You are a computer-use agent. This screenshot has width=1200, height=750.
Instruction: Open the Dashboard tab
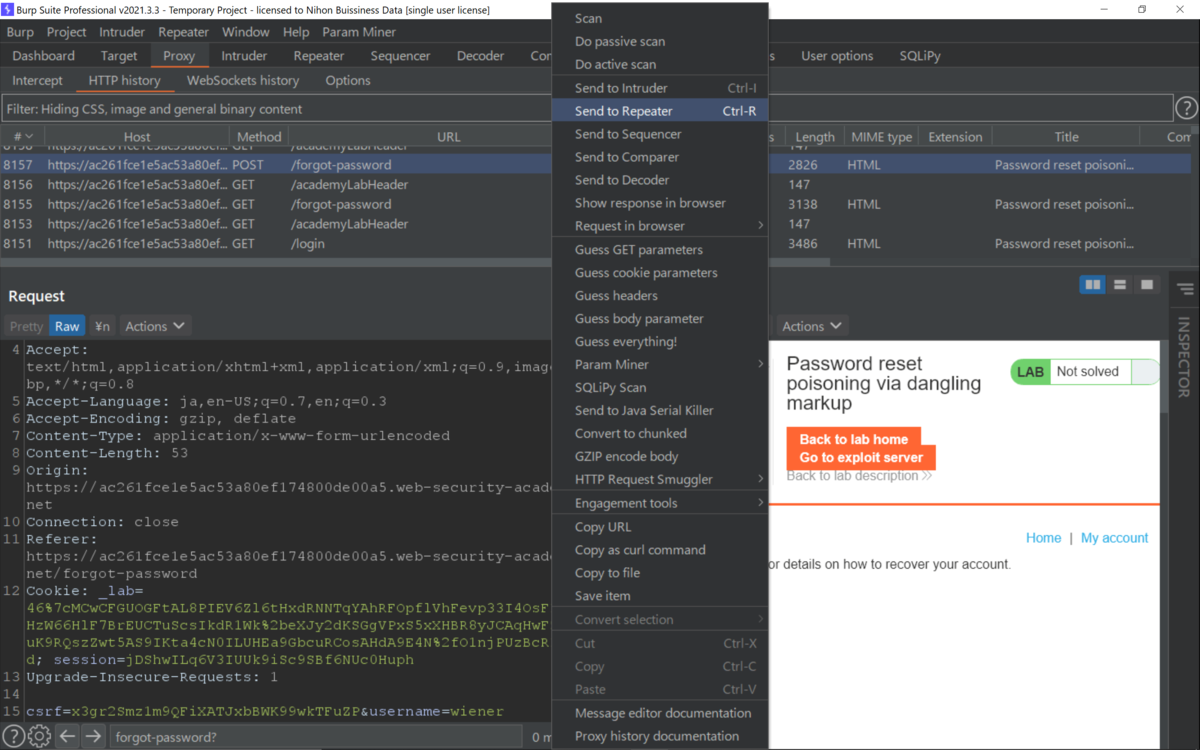pos(44,56)
